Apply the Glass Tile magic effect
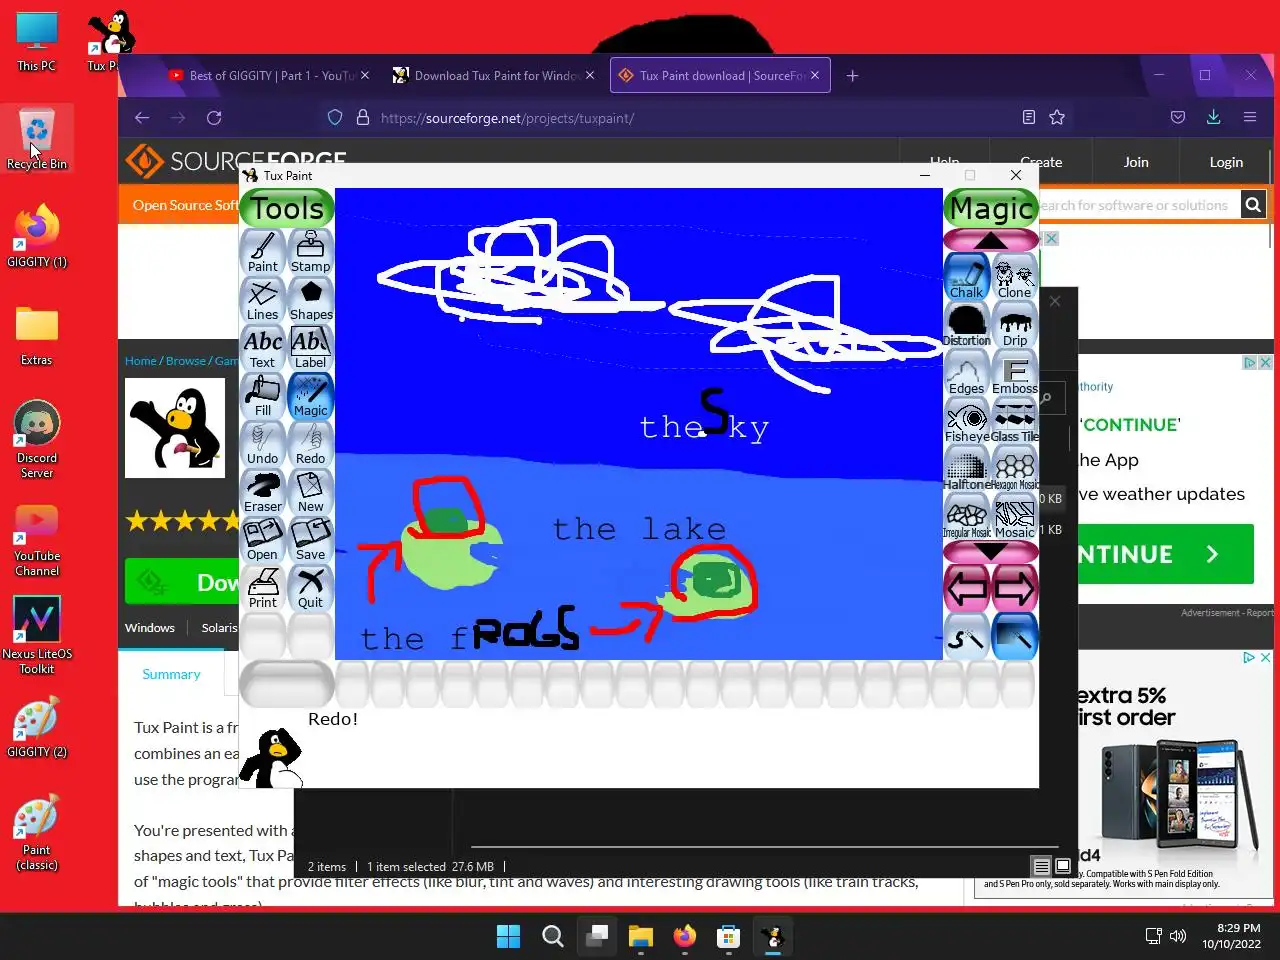 tap(1014, 421)
